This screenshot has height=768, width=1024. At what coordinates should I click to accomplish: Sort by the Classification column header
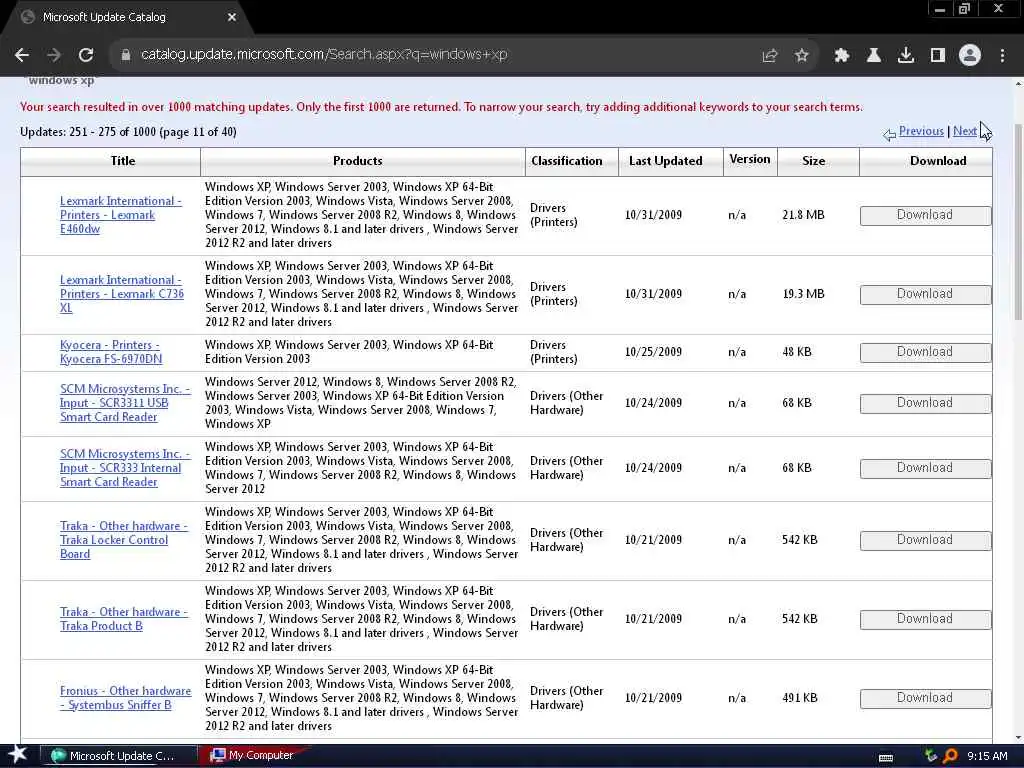567,161
